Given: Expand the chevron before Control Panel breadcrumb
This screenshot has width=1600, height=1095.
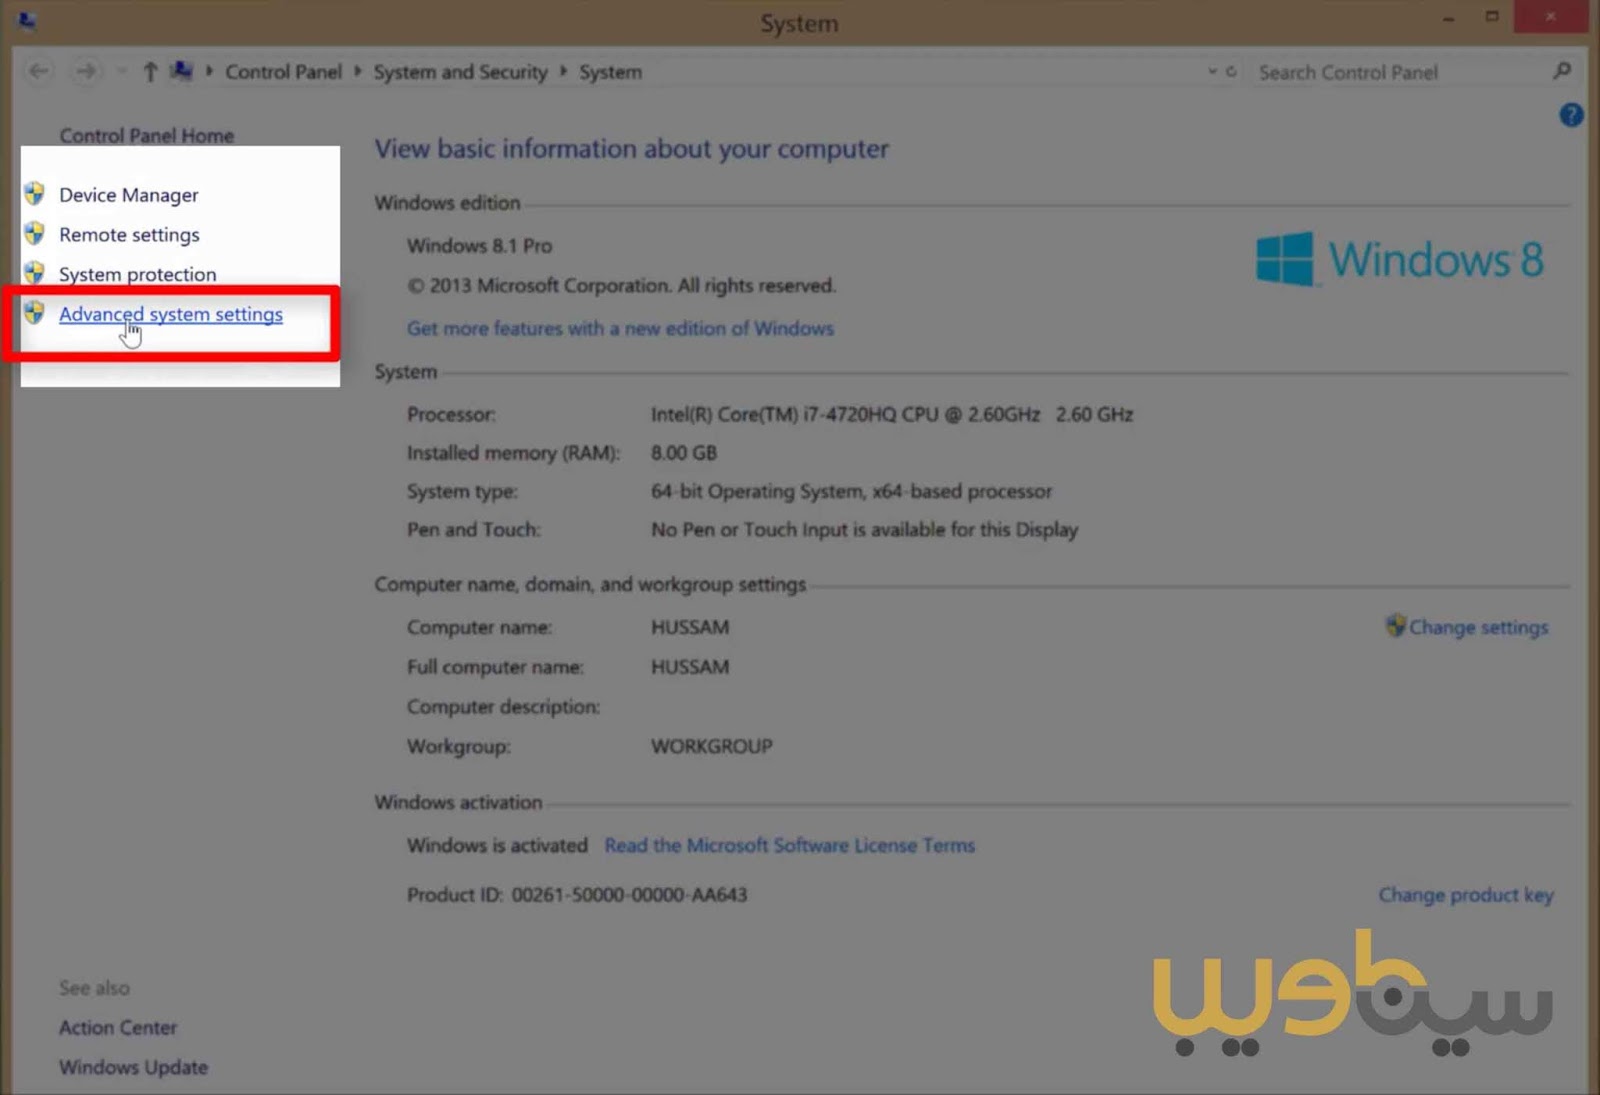Looking at the screenshot, I should coord(209,71).
